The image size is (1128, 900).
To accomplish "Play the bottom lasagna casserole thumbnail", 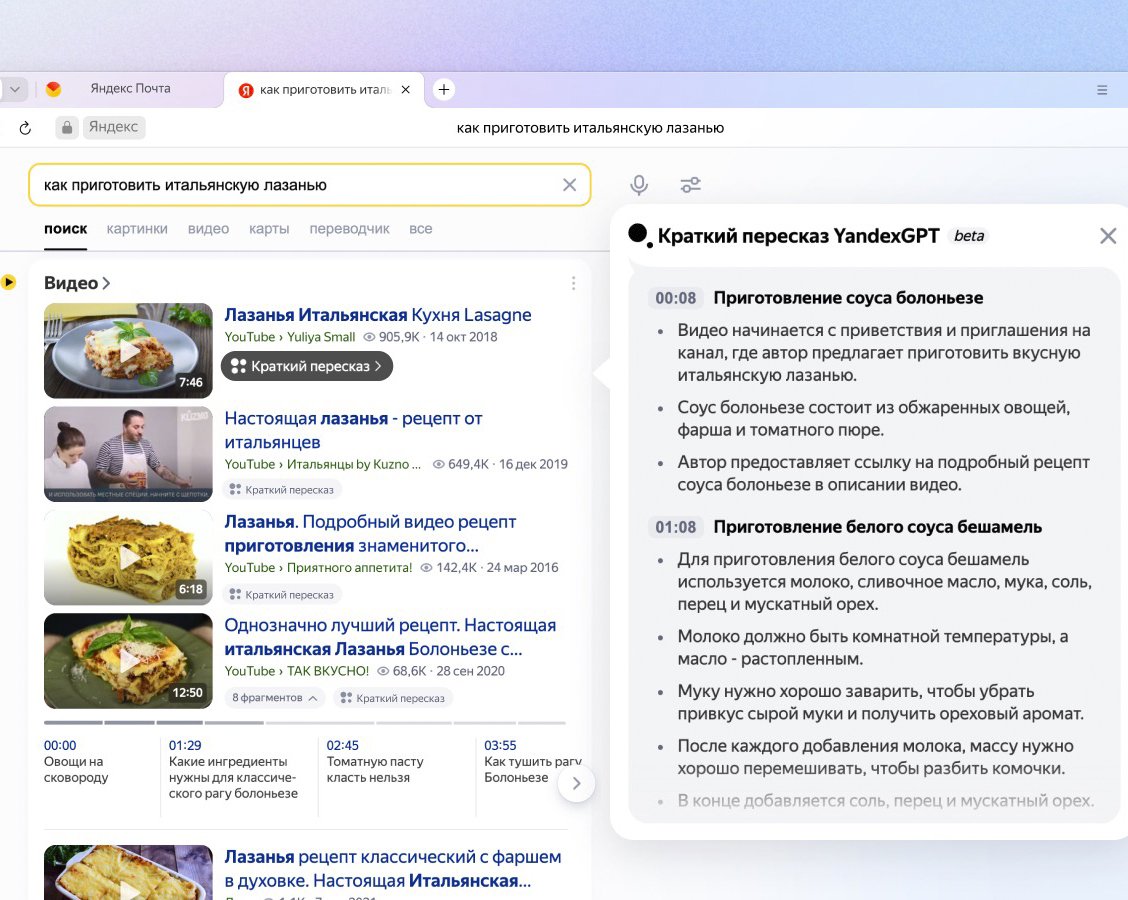I will tap(128, 873).
